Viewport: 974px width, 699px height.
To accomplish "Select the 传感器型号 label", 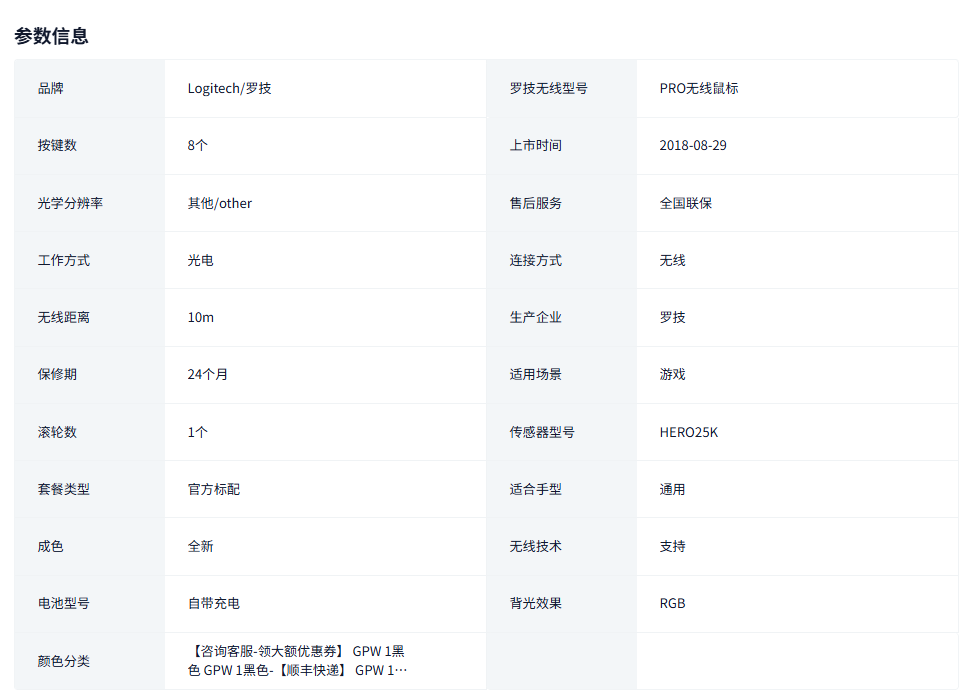I will coord(542,432).
